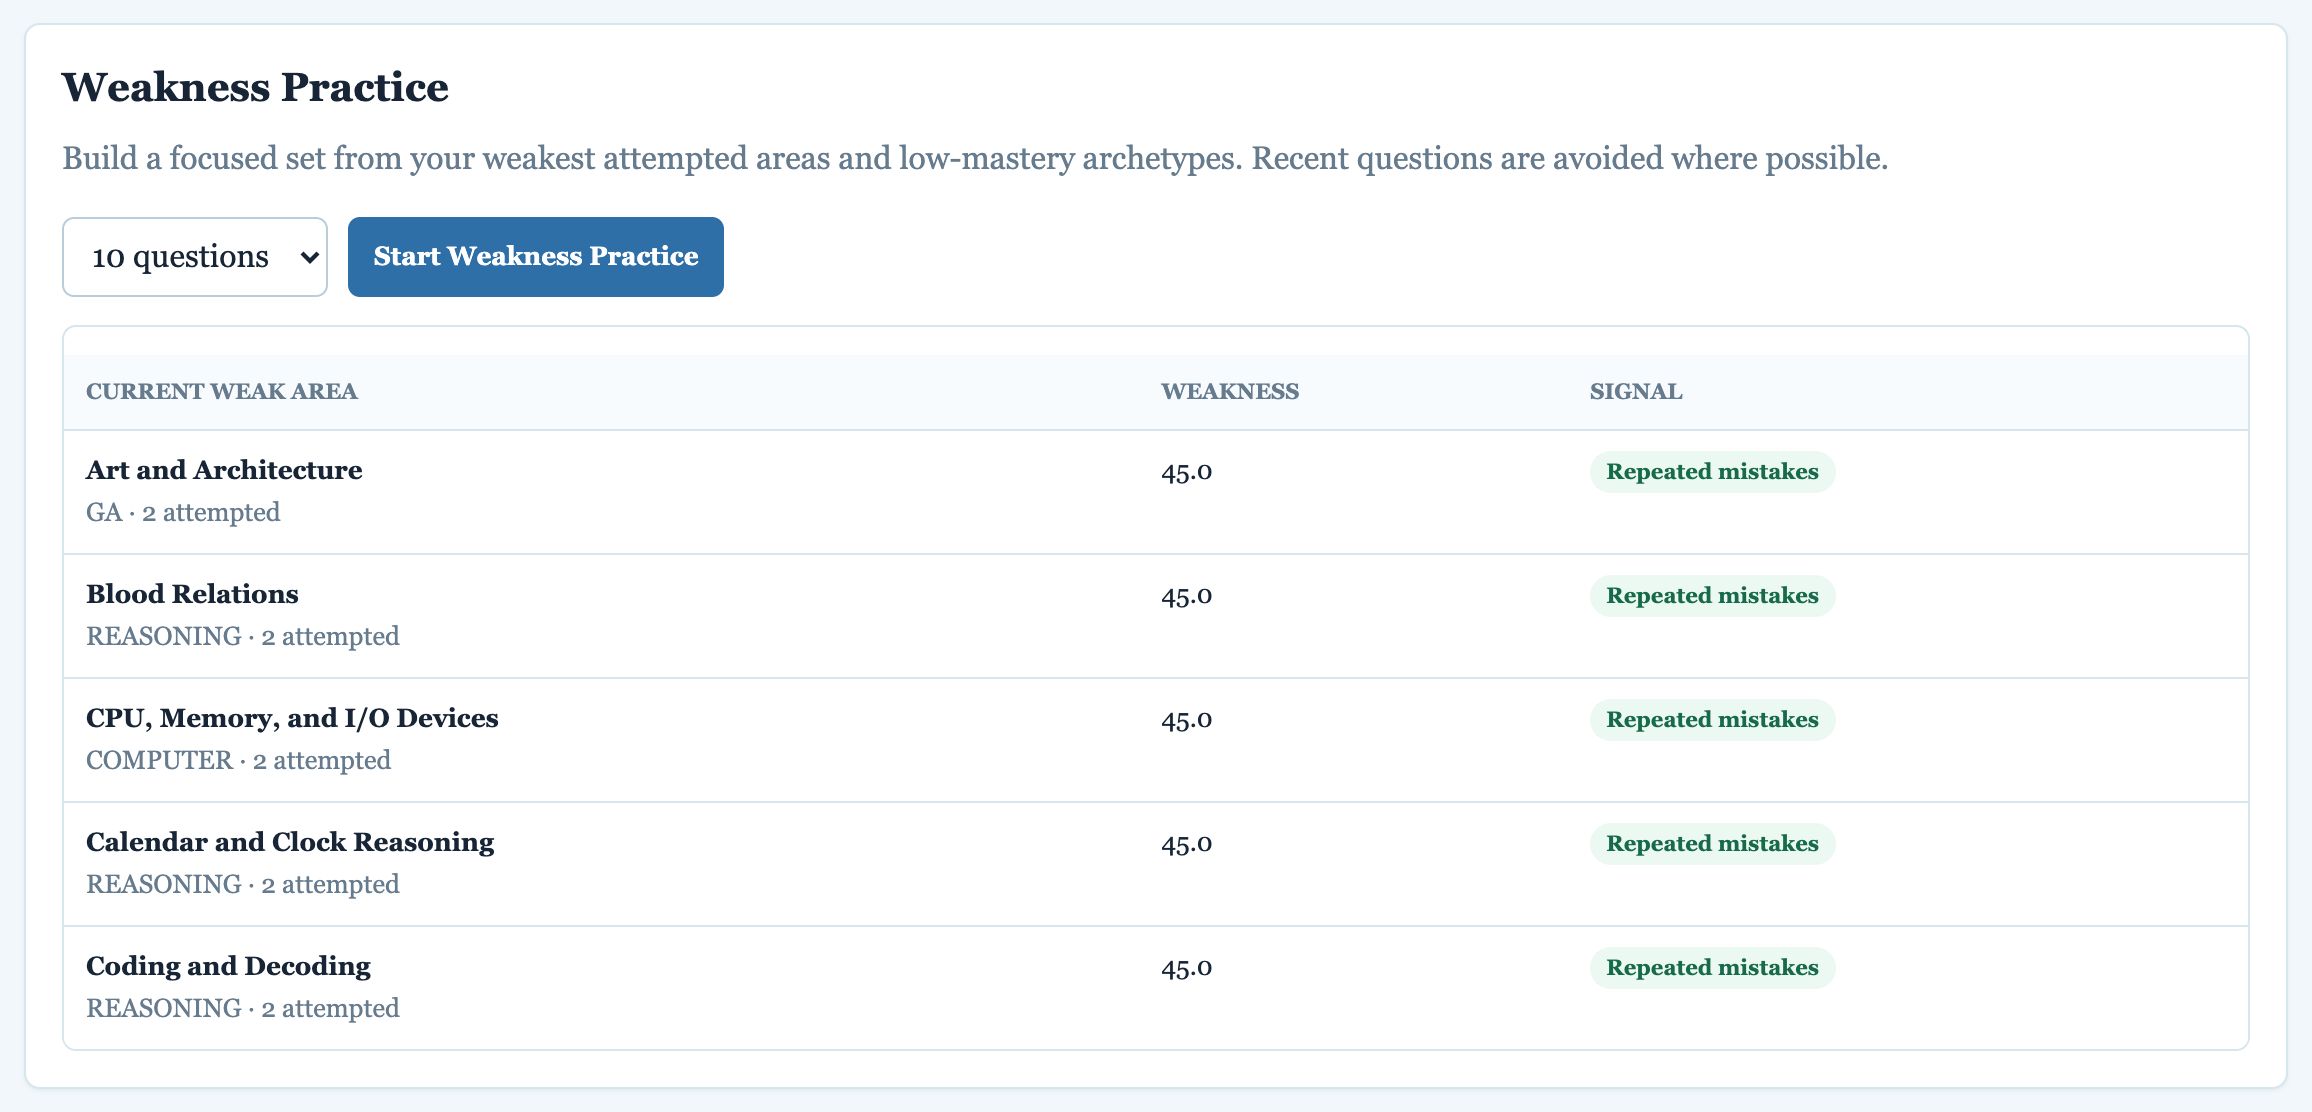Select CPU, Memory, and I/O Devices title

click(292, 718)
